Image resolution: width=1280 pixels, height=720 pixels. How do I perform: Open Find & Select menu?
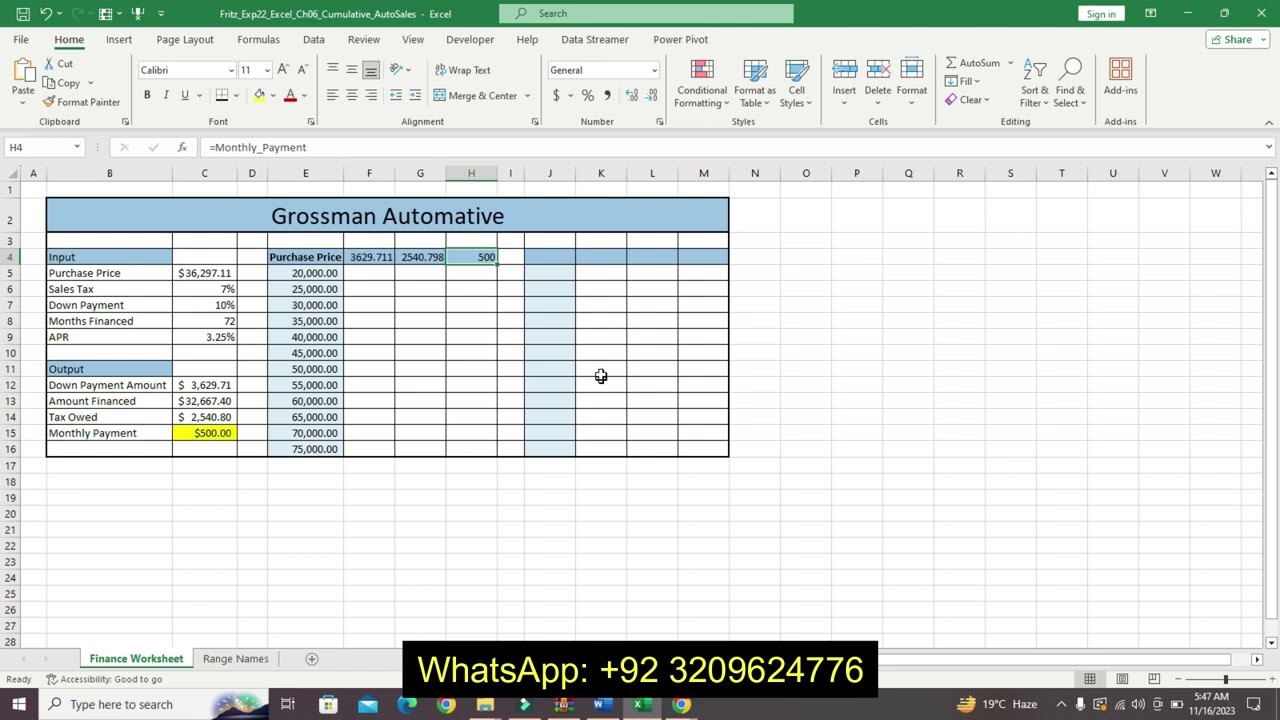coord(1070,84)
